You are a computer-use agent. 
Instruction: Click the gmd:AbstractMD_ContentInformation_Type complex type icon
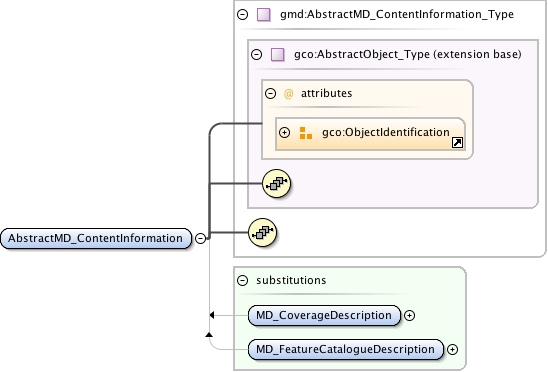[264, 15]
